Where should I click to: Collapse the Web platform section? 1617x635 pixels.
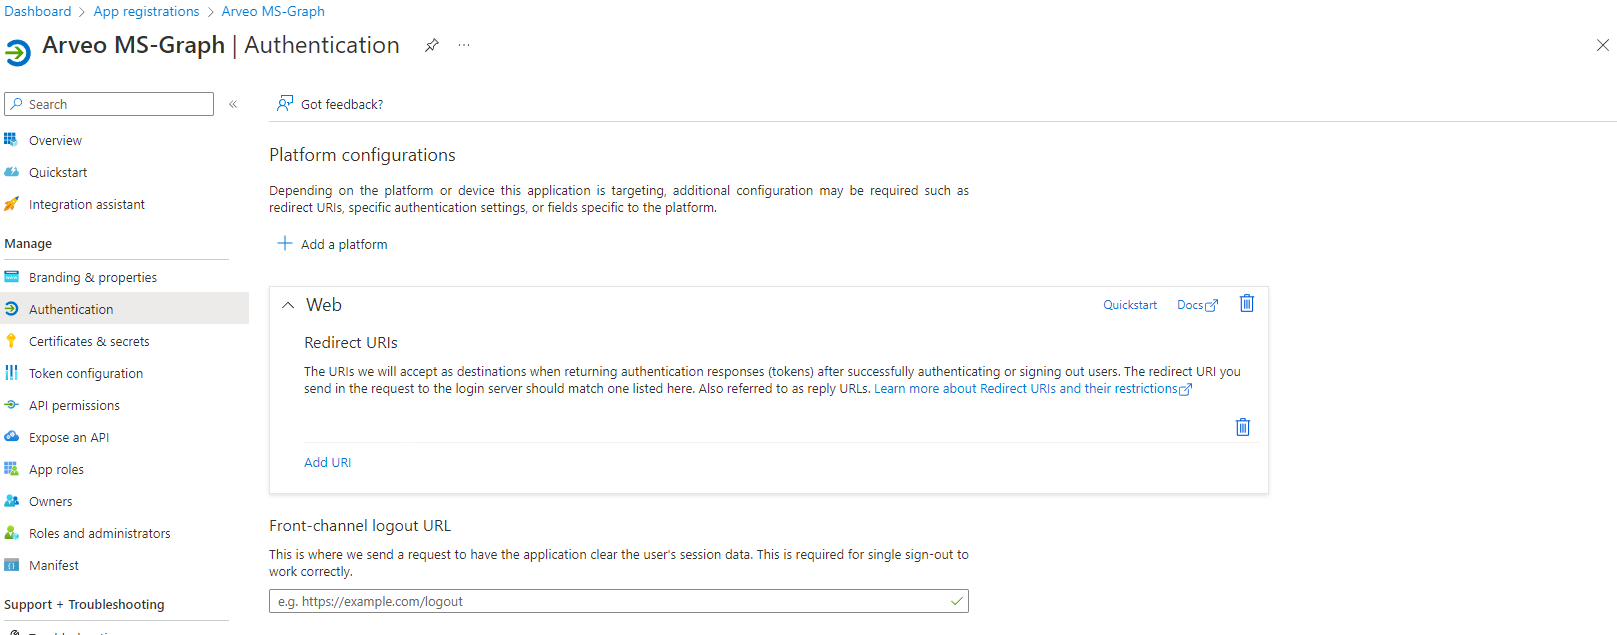point(288,305)
